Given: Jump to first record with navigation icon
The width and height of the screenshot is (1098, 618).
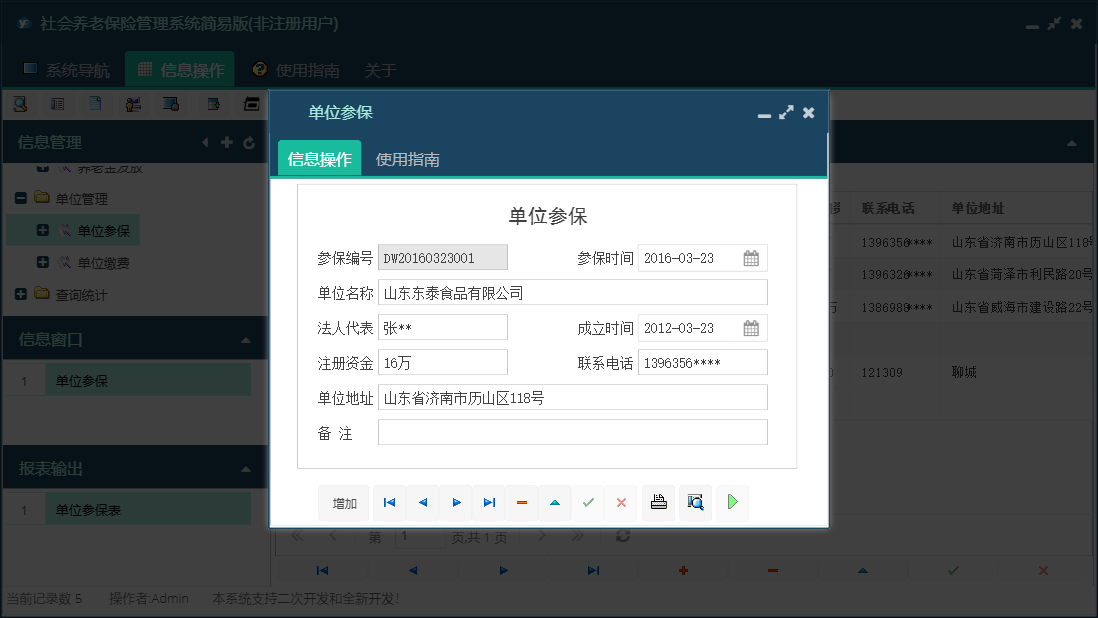Looking at the screenshot, I should click(389, 503).
